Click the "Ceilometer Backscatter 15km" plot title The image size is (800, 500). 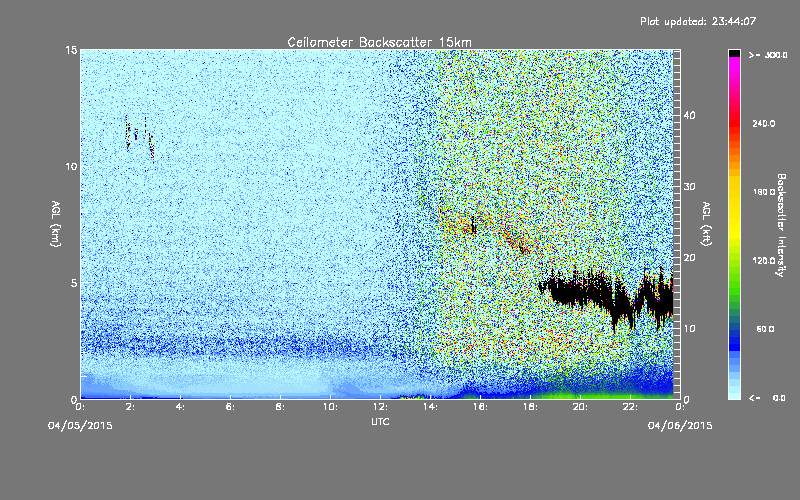[x=379, y=42]
